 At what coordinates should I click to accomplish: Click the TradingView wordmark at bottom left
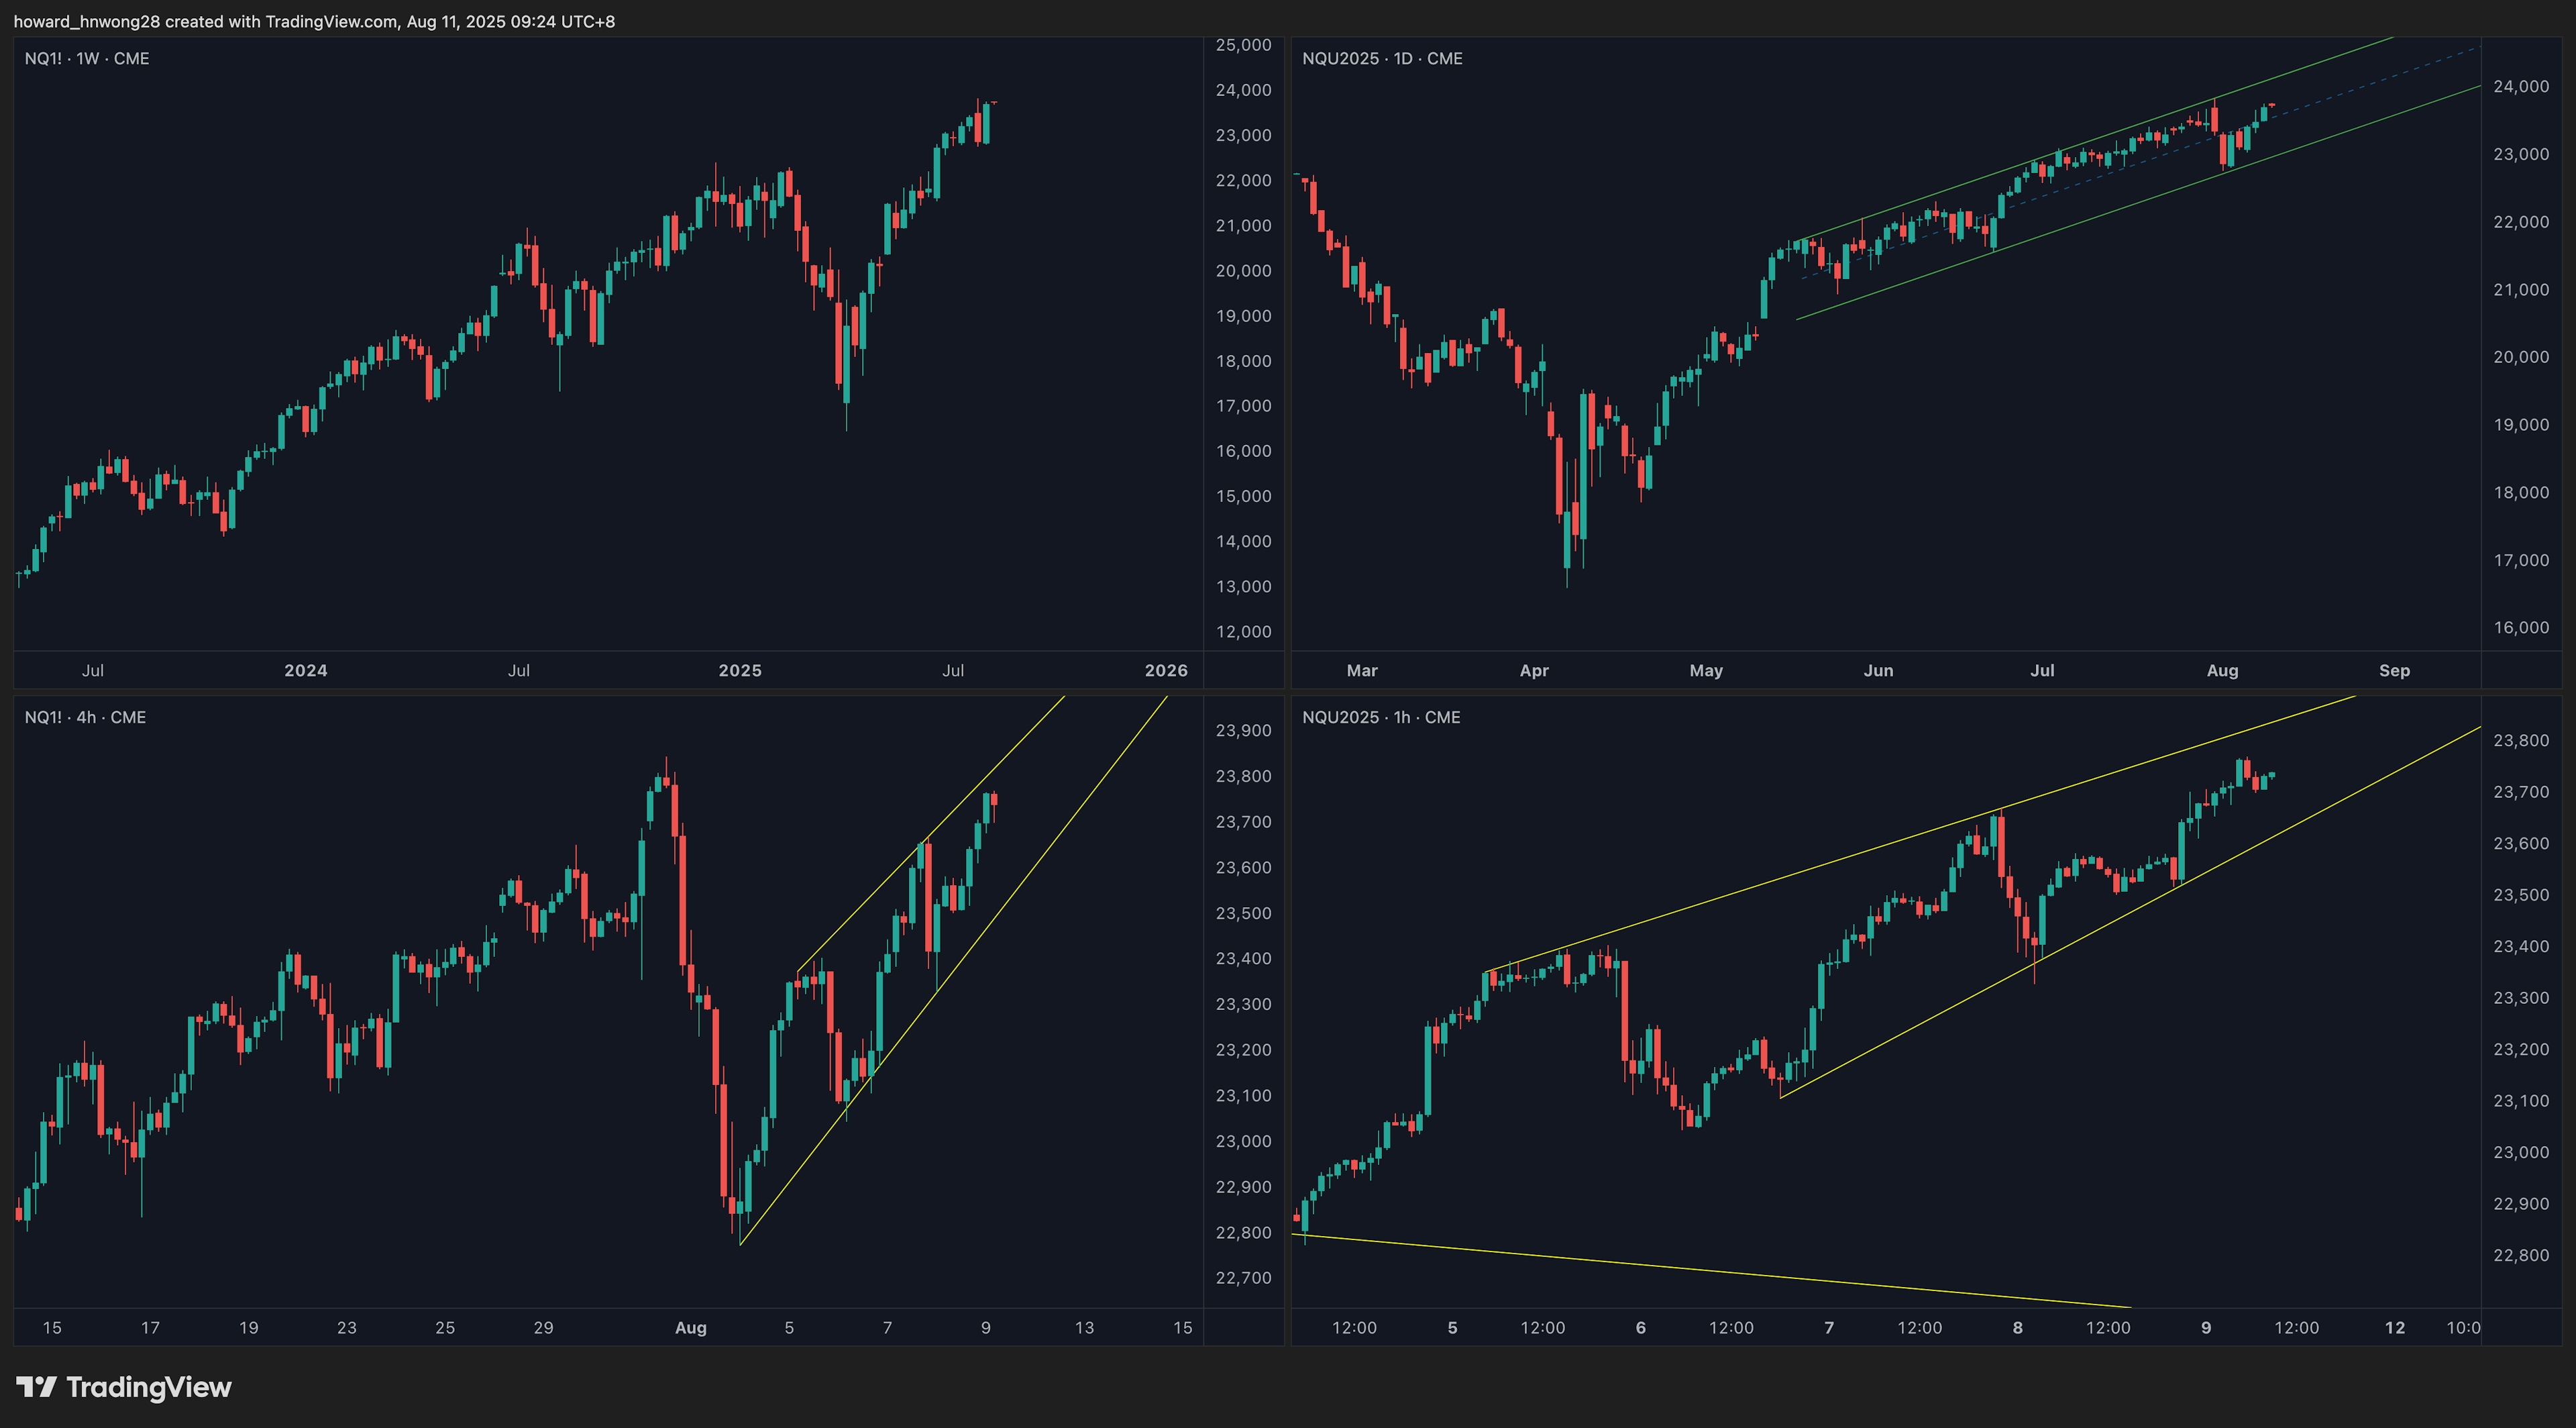click(148, 1387)
